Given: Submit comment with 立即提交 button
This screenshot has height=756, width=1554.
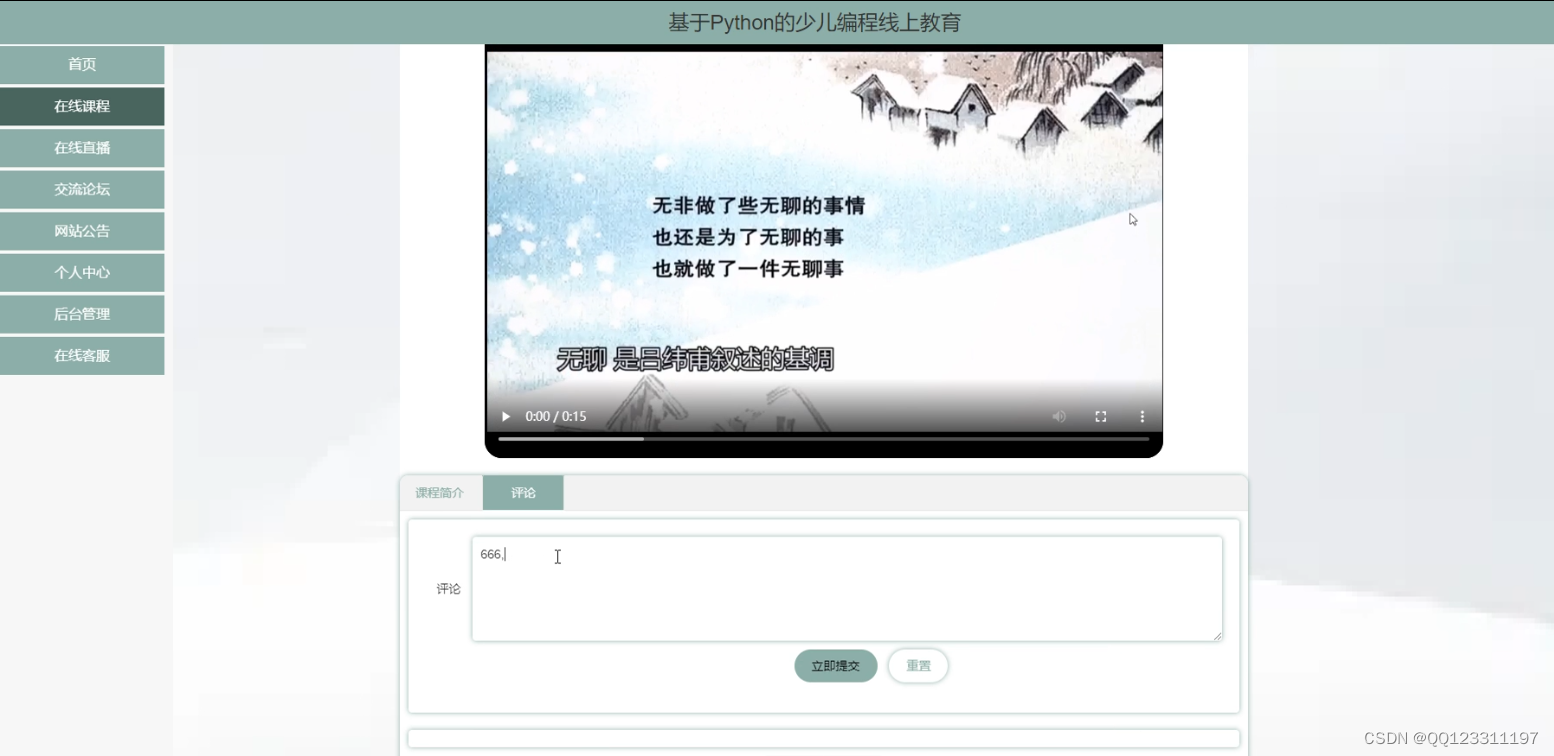Looking at the screenshot, I should click(x=836, y=666).
